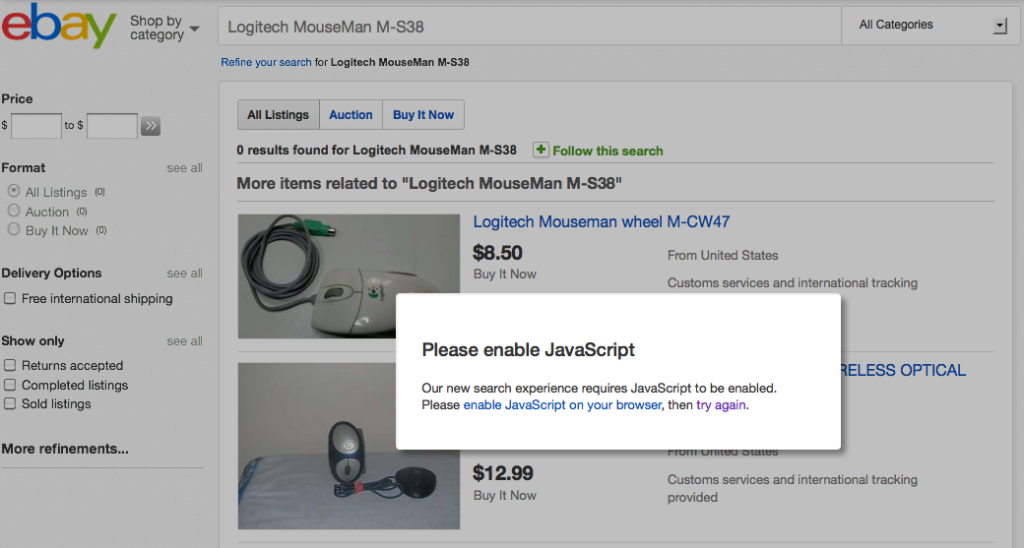The width and height of the screenshot is (1024, 548).
Task: Open the white Mouseman wheel mouse thumbnail
Action: [348, 276]
